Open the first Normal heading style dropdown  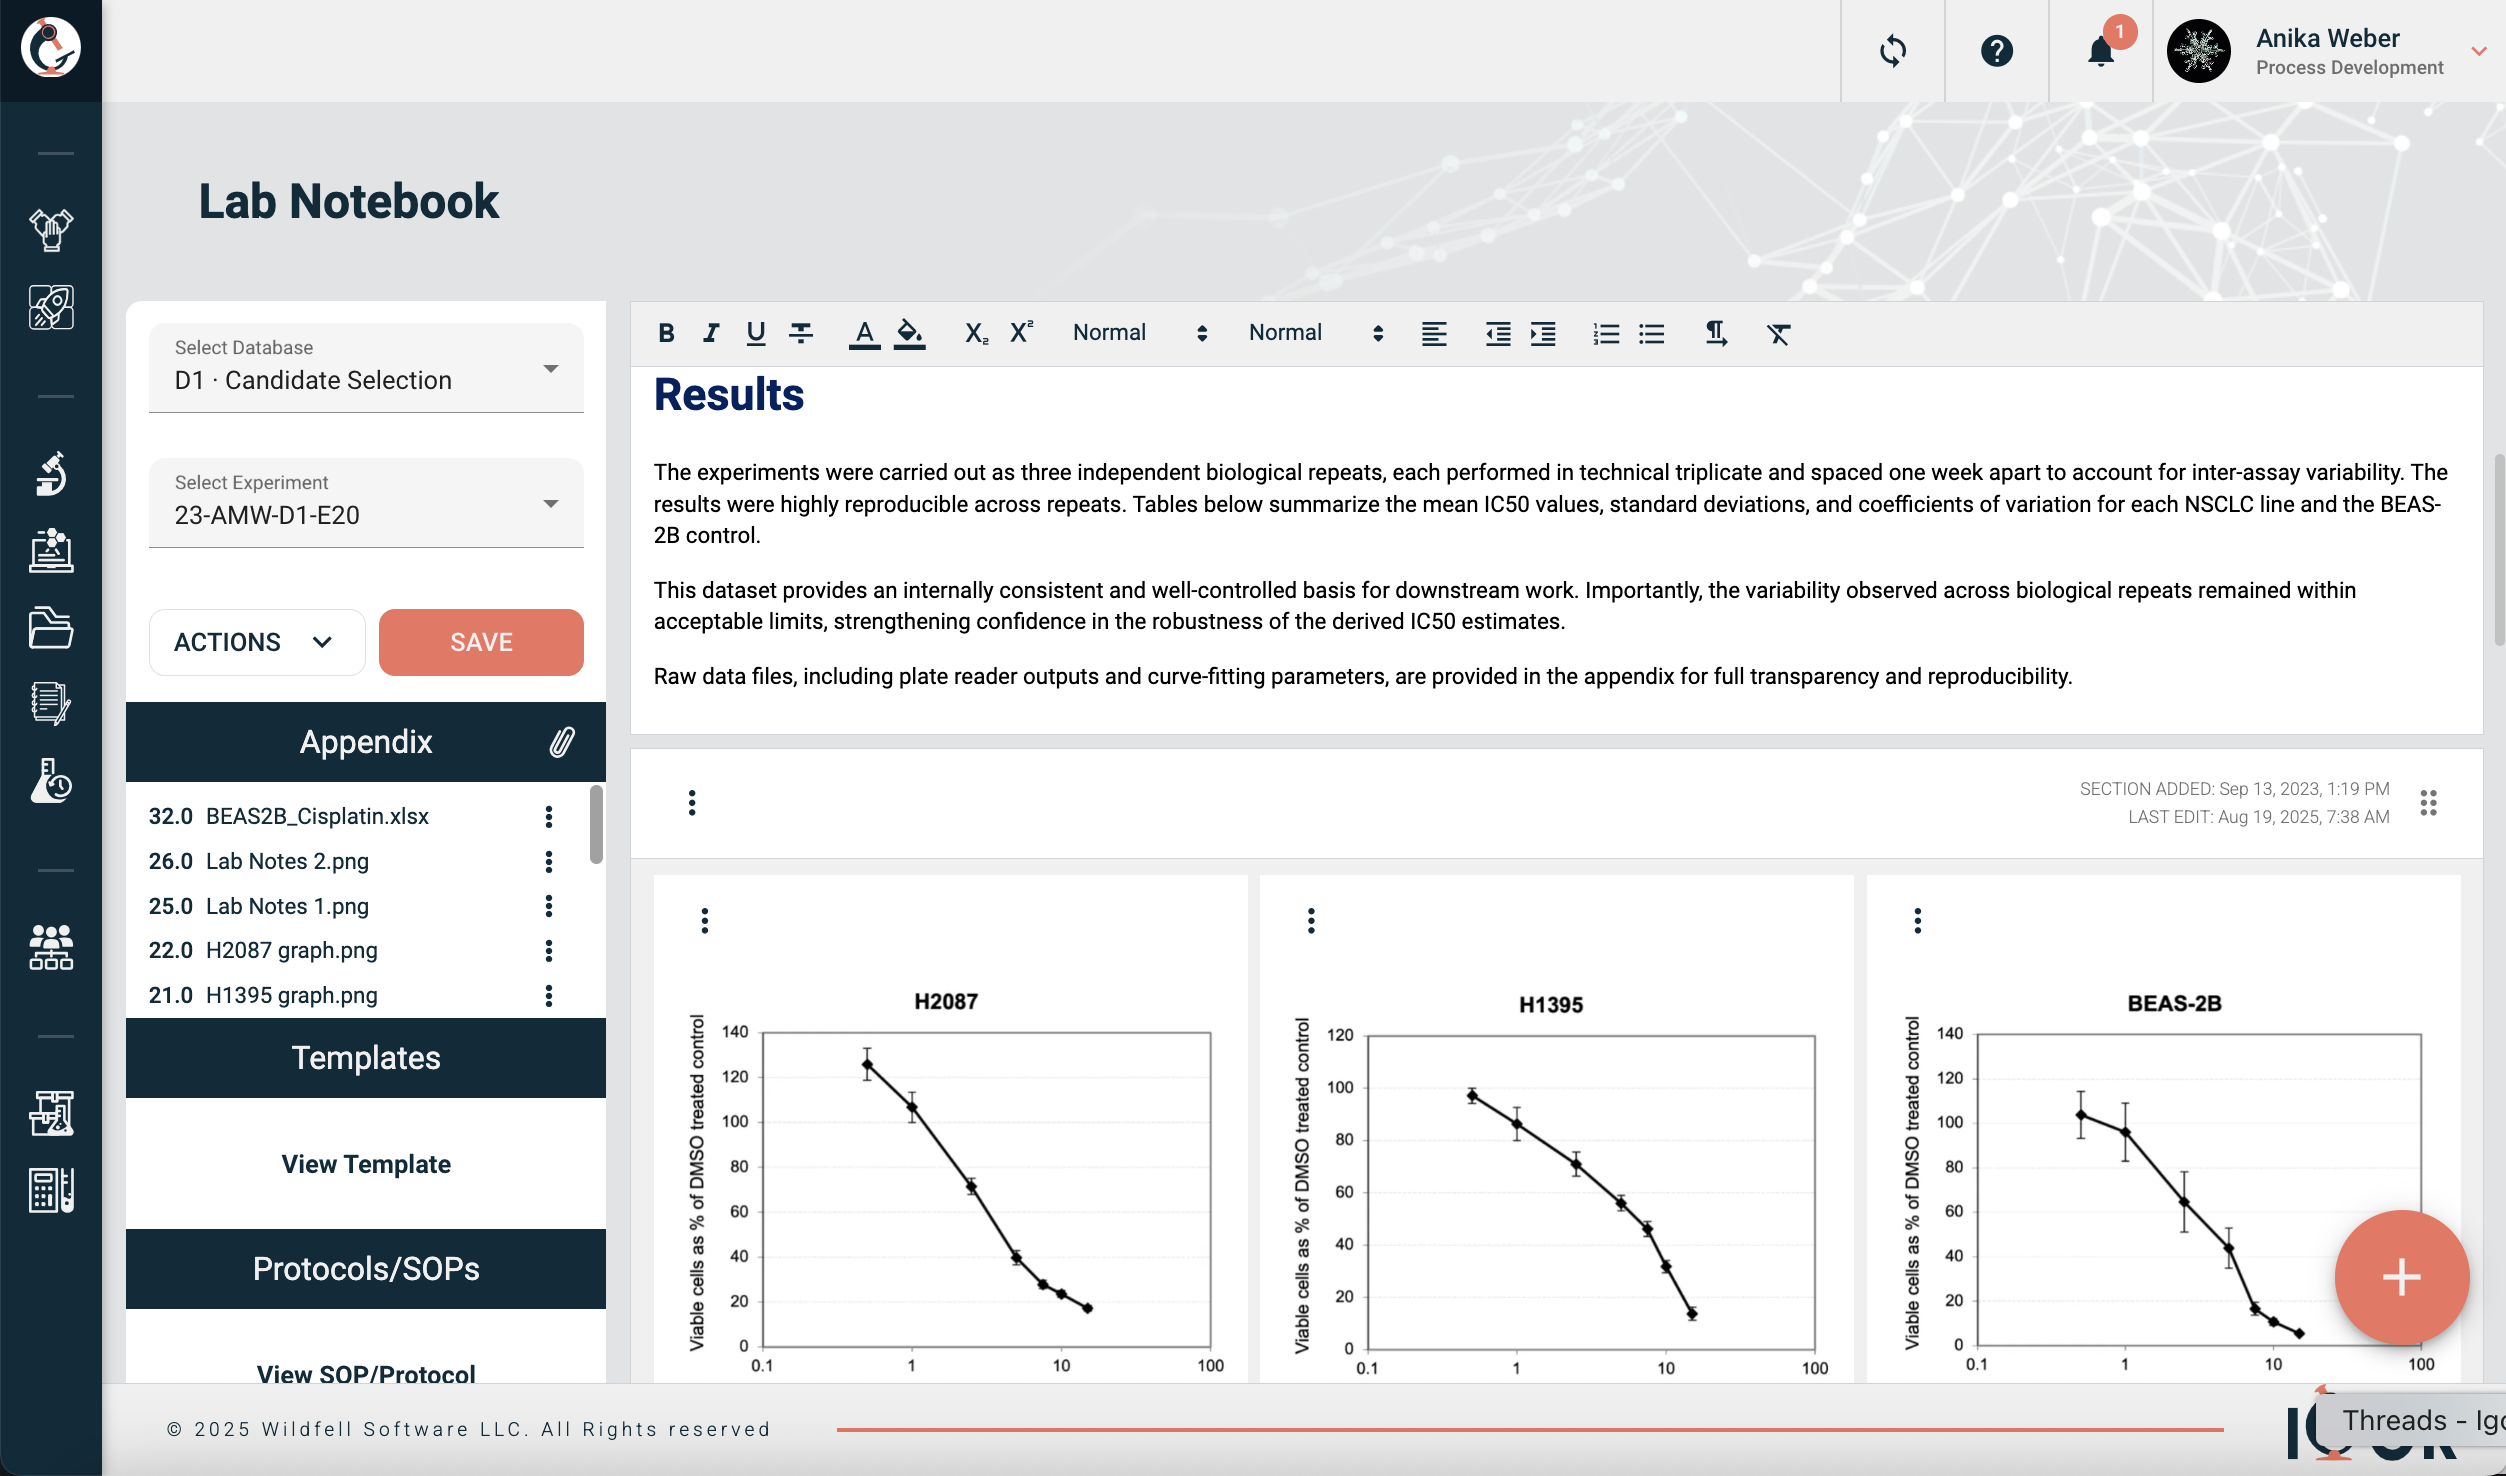1140,333
